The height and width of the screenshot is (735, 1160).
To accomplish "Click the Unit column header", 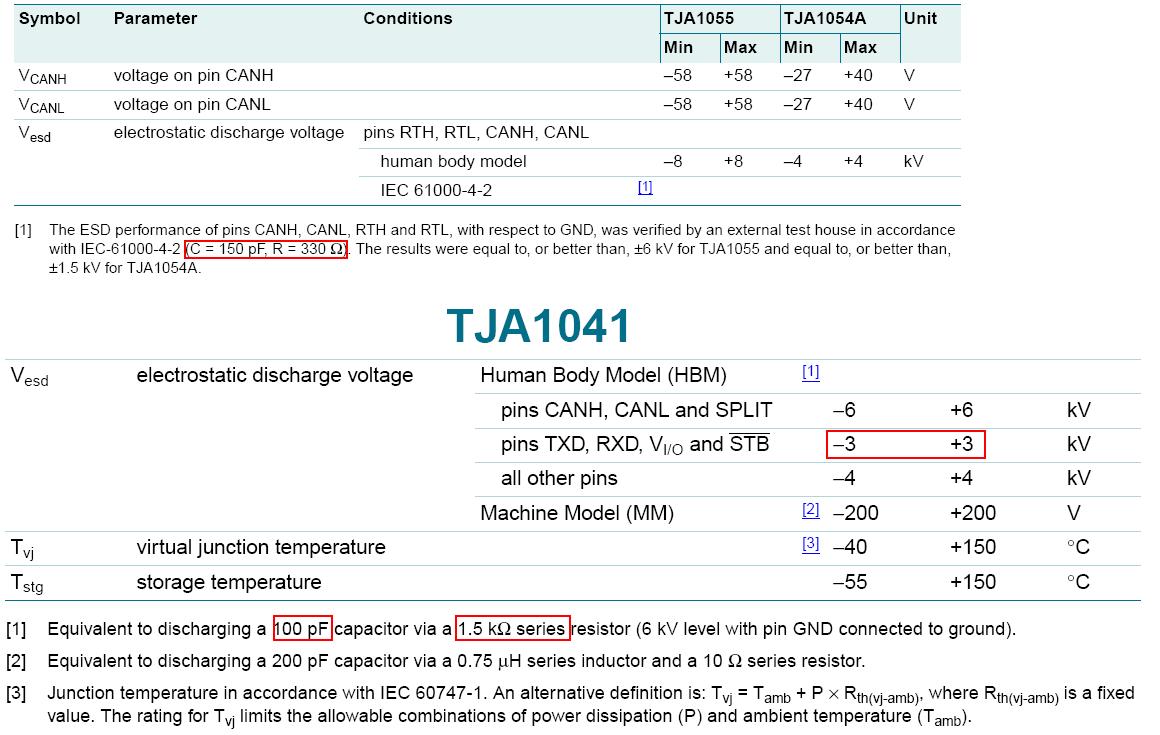I will pyautogui.click(x=920, y=18).
